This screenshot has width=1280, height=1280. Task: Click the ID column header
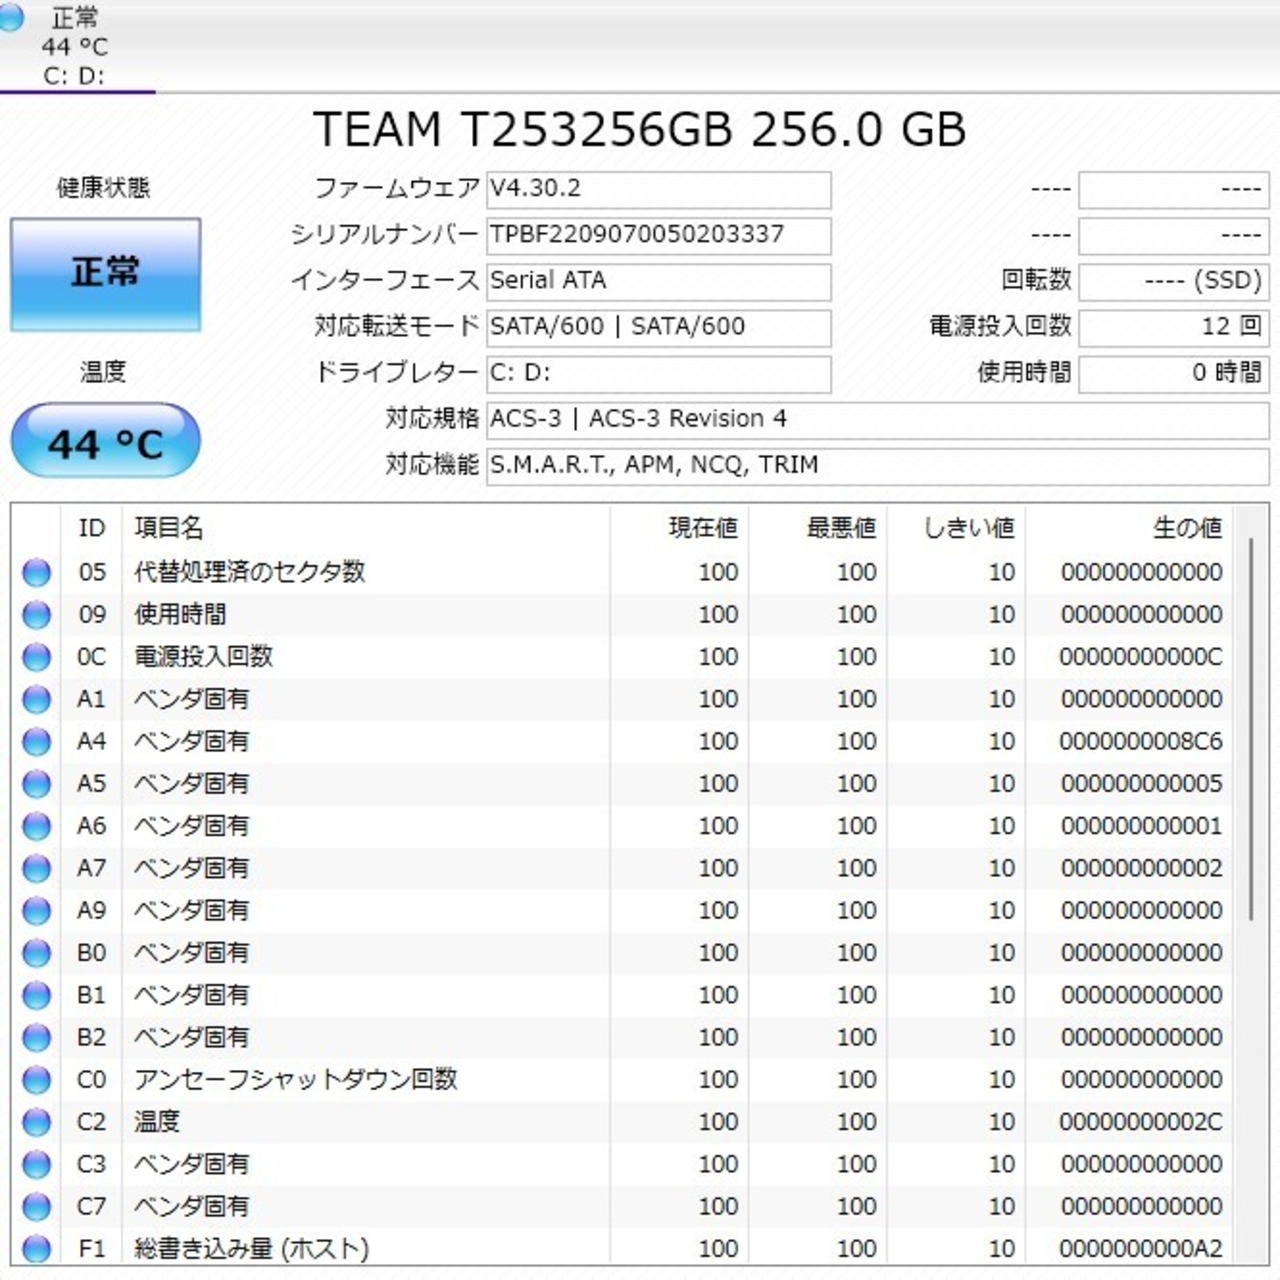(x=91, y=528)
